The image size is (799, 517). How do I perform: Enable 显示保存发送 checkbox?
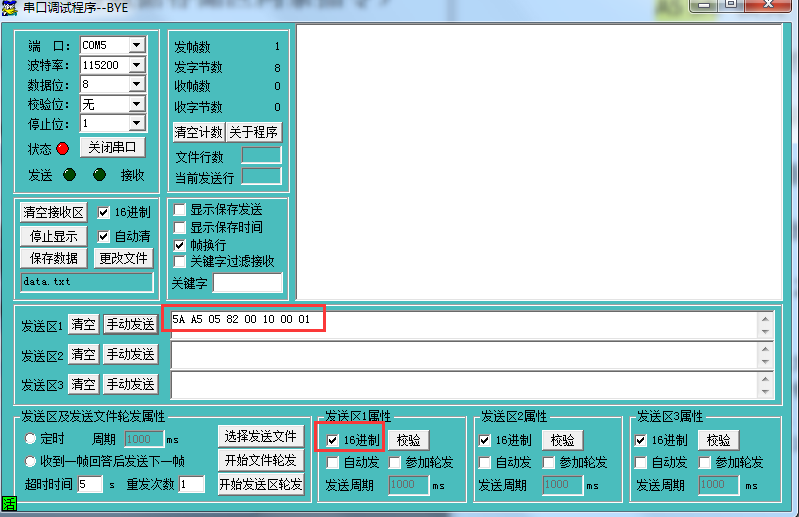[179, 209]
